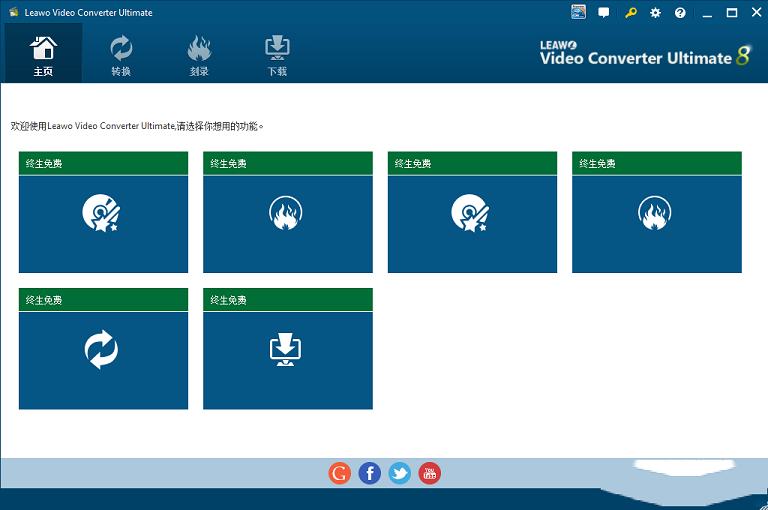
Task: Open settings via the gear icon
Action: pyautogui.click(x=655, y=13)
